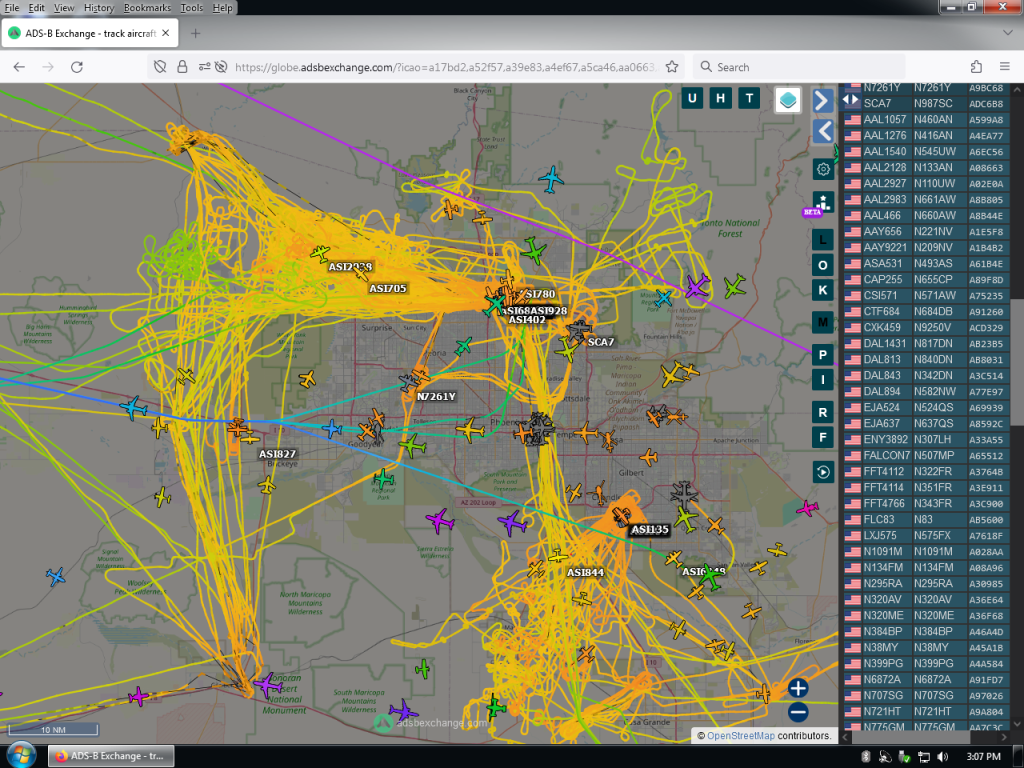Open the BETA leaderboard stats icon
1024x768 pixels.
[823, 202]
